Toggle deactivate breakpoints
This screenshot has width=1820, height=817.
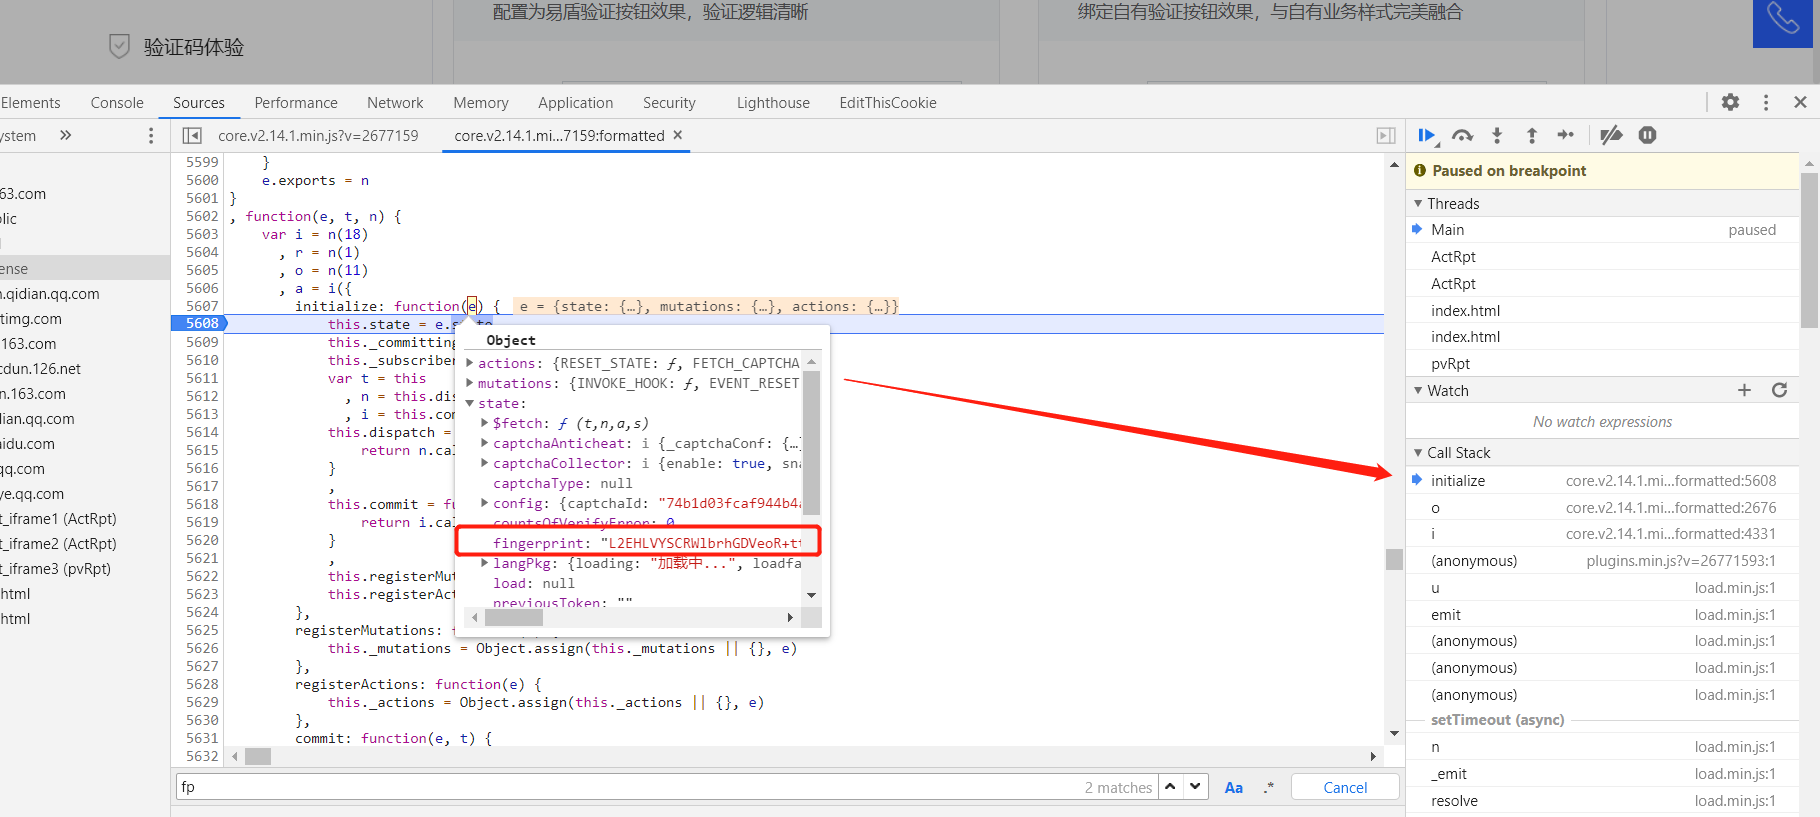(1611, 136)
